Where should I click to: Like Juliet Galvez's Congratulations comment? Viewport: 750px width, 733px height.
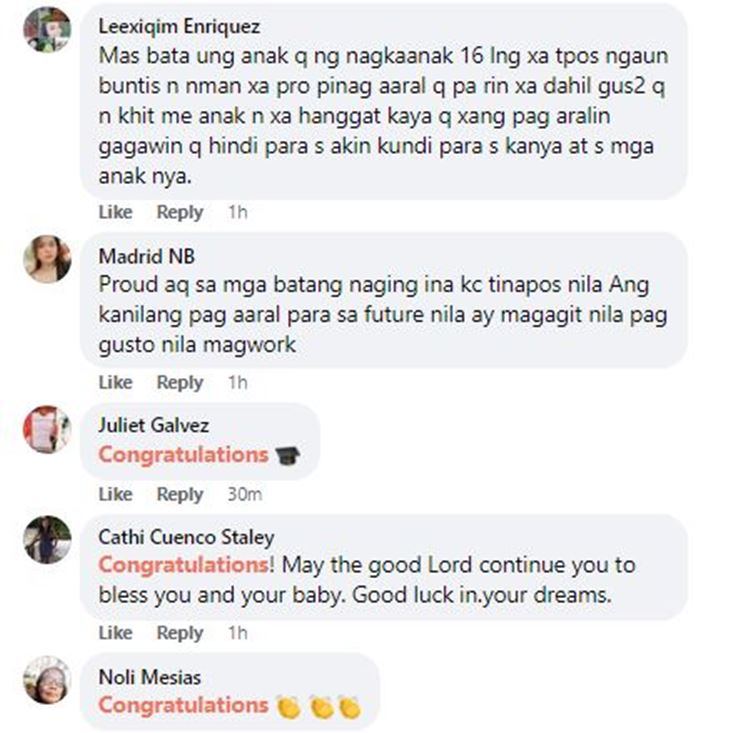(115, 494)
